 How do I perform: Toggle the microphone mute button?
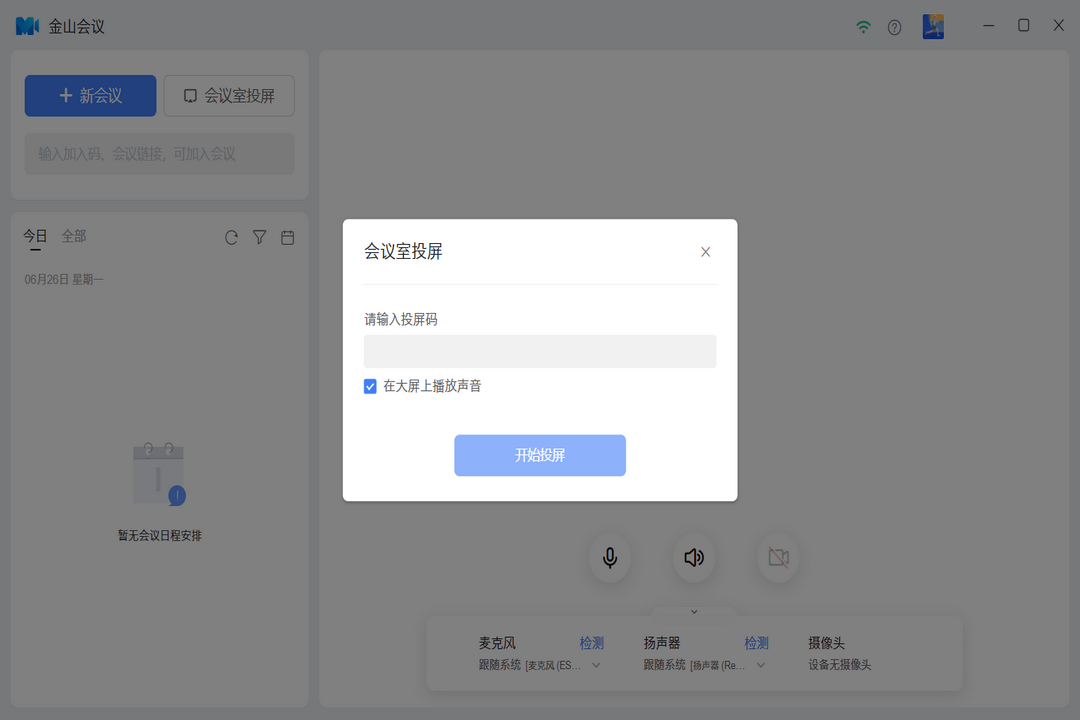(610, 558)
